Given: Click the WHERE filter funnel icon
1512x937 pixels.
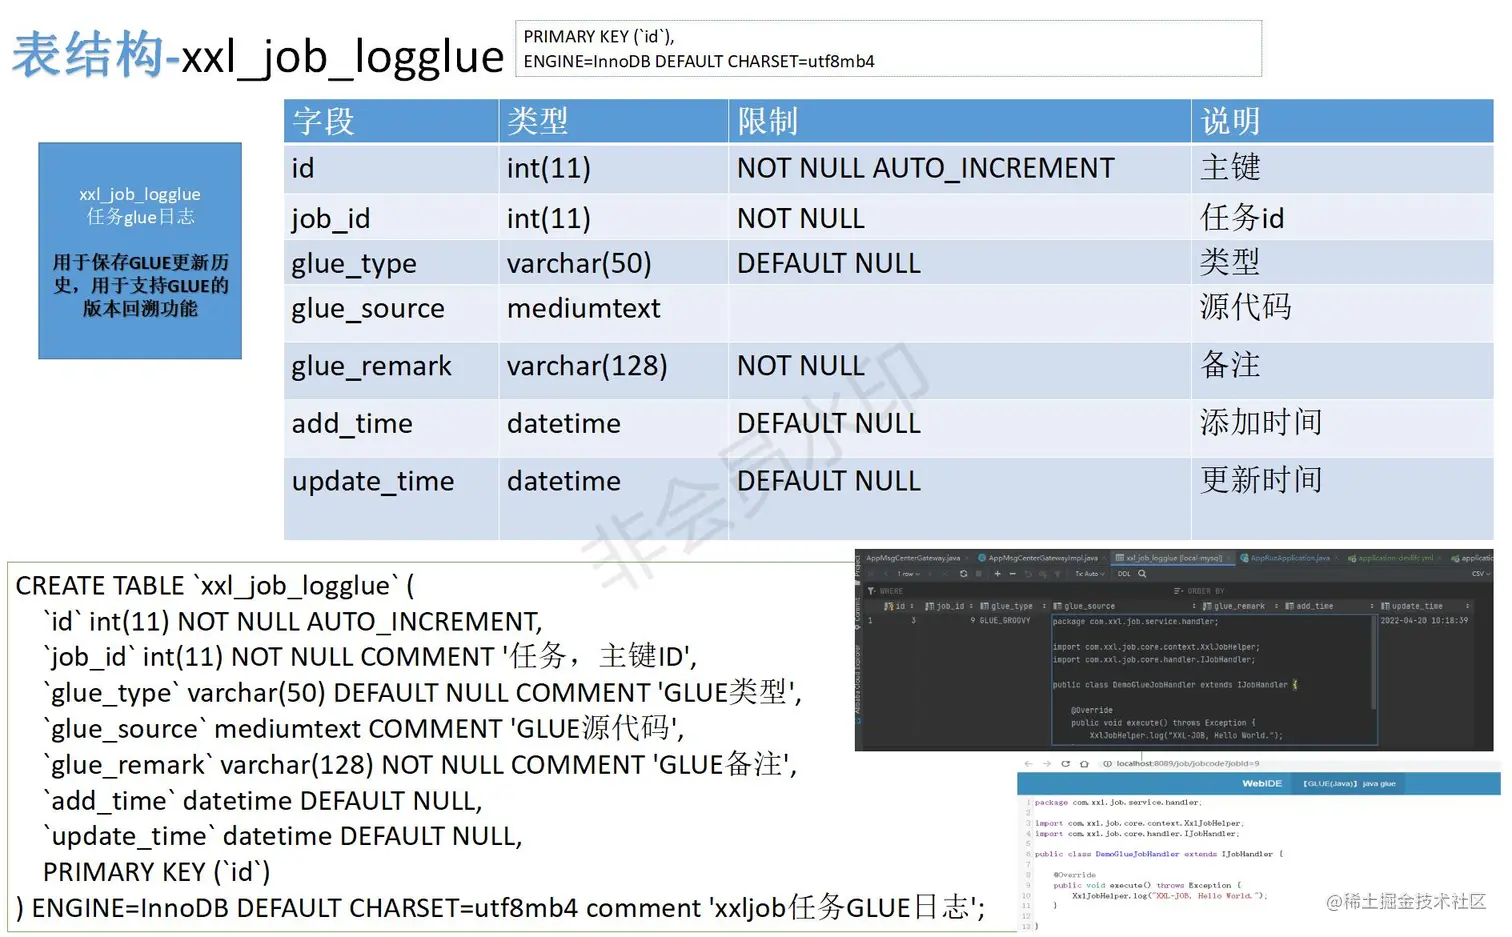Looking at the screenshot, I should (872, 591).
